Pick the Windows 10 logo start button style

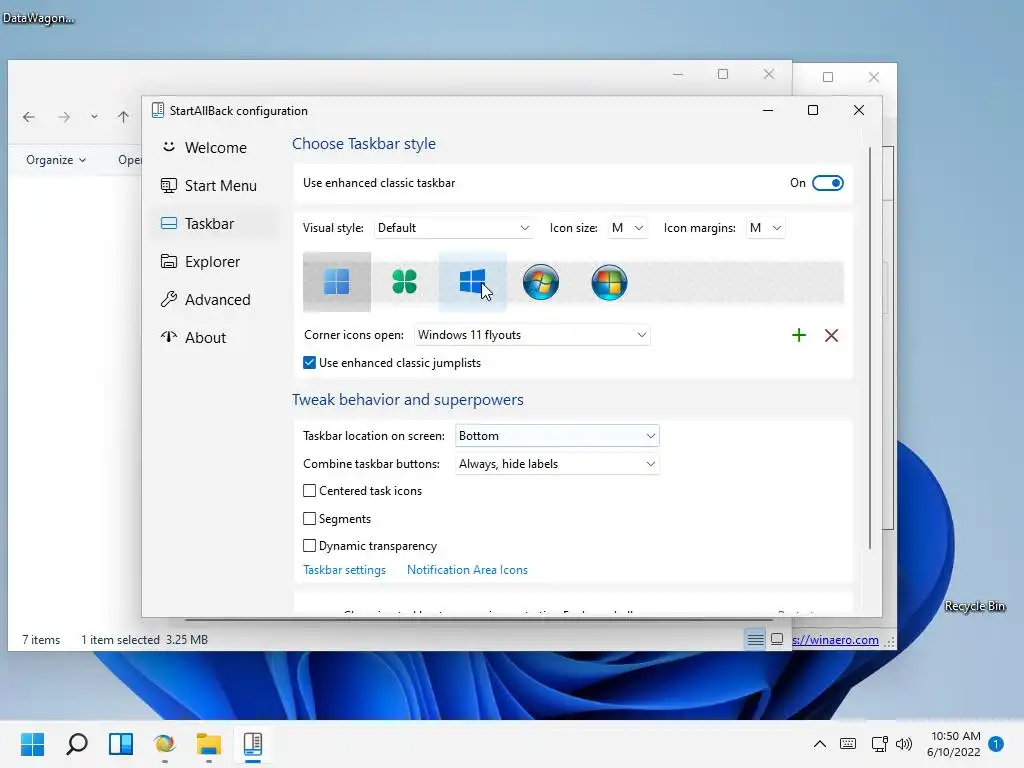pos(472,282)
